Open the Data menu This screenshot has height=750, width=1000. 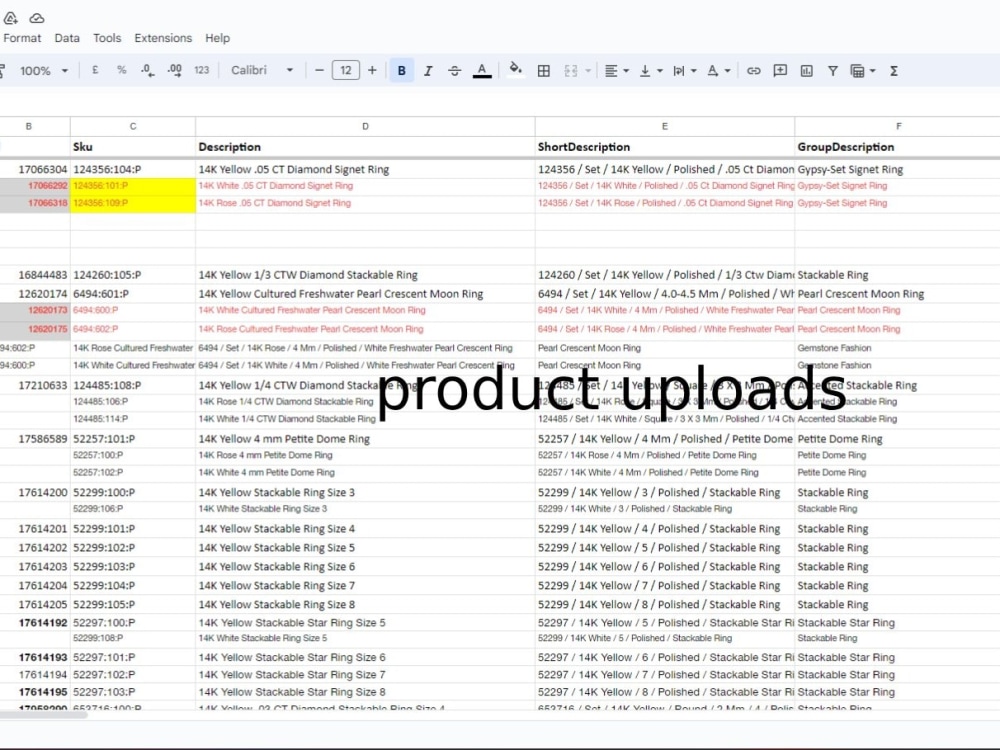click(67, 38)
